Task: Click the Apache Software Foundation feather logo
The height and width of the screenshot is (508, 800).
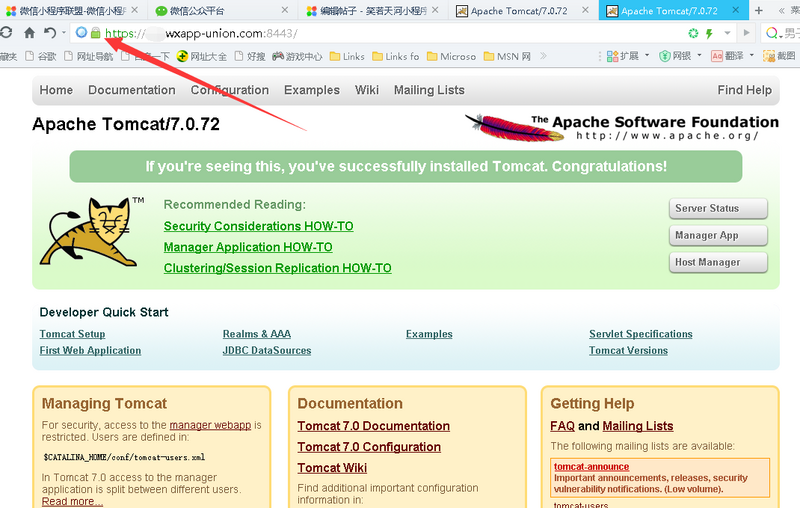Action: pos(621,128)
